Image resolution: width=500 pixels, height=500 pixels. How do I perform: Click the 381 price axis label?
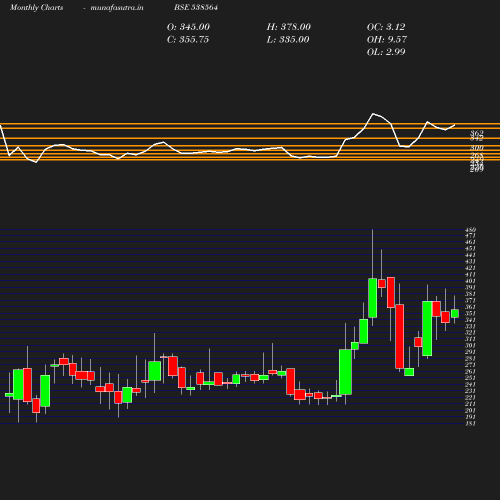pyautogui.click(x=470, y=294)
